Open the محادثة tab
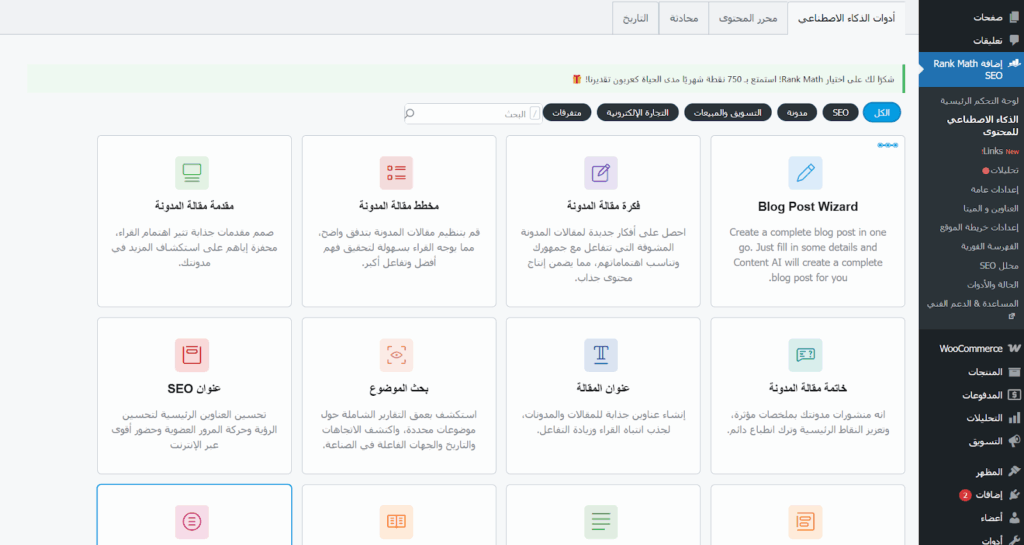Image resolution: width=1024 pixels, height=545 pixels. [683, 18]
